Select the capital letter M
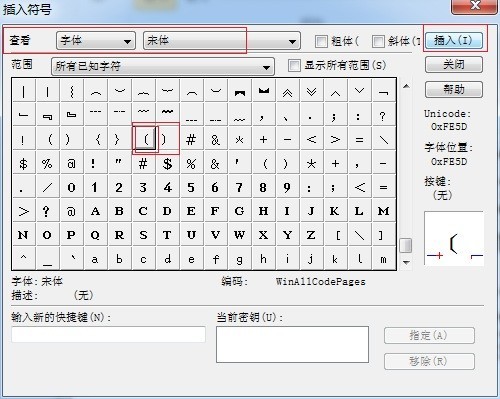500x399 pixels. [383, 211]
